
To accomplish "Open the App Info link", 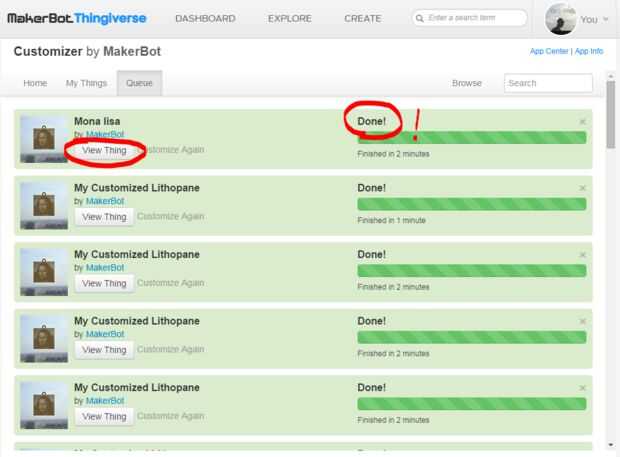I will point(589,51).
